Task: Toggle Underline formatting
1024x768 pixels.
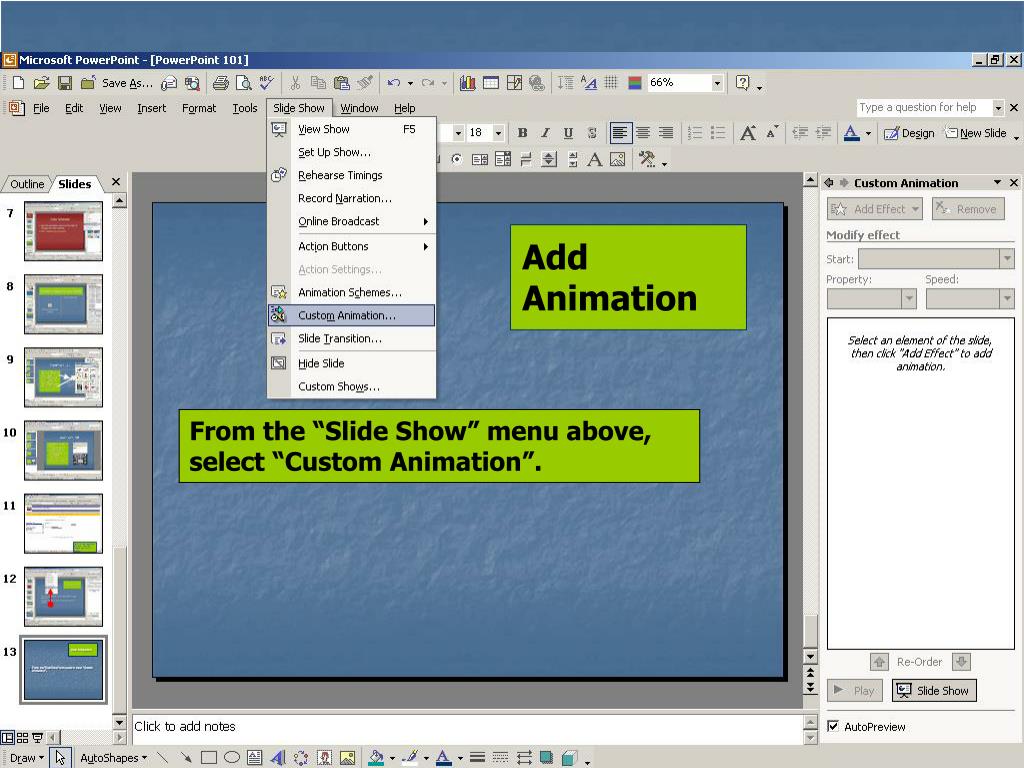Action: click(x=568, y=133)
